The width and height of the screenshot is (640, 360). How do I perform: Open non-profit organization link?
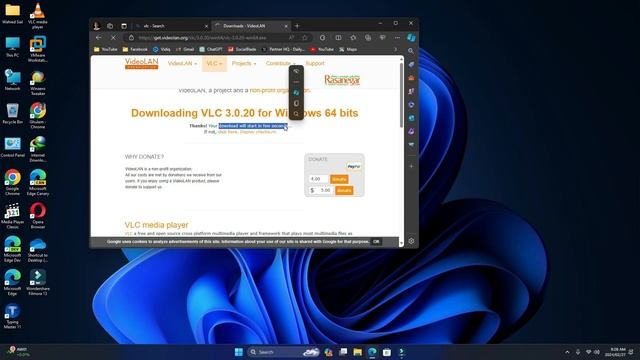point(280,90)
